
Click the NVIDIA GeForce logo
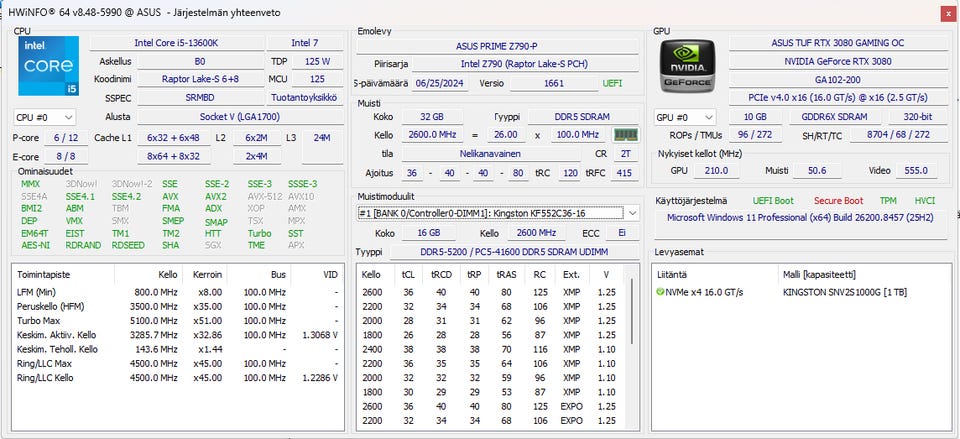coord(686,66)
